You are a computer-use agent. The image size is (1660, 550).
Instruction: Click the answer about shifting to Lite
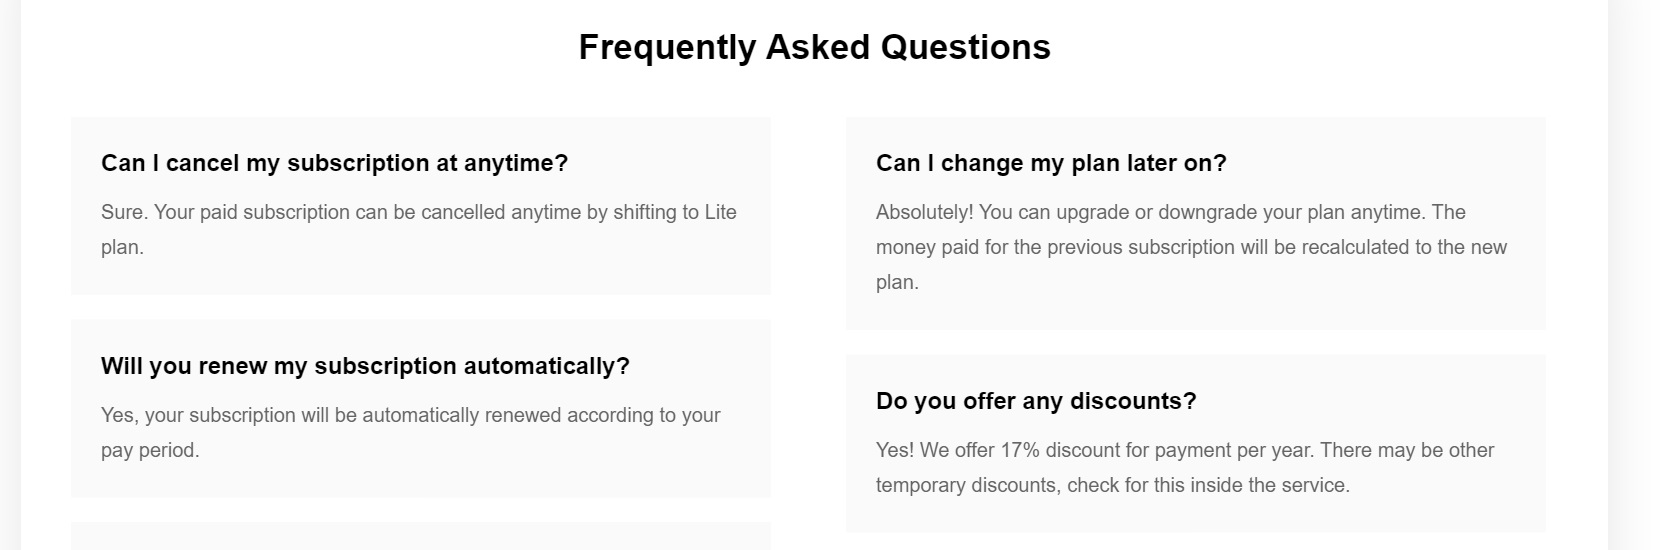(x=419, y=229)
